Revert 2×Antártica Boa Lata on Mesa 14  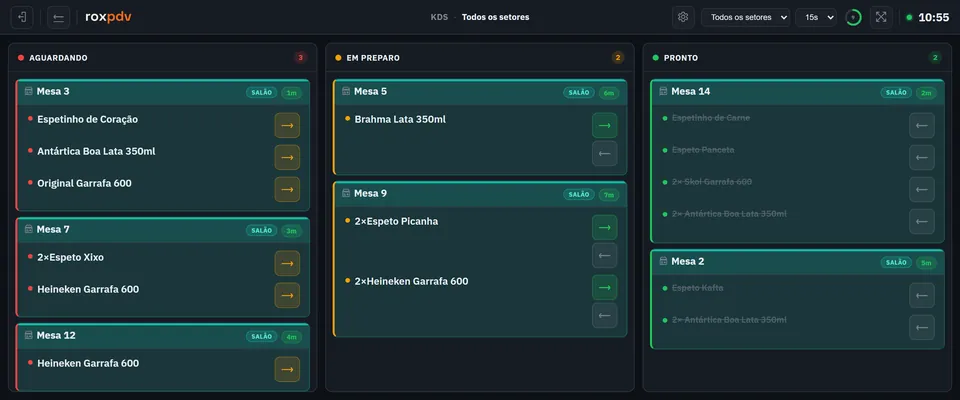point(921,221)
